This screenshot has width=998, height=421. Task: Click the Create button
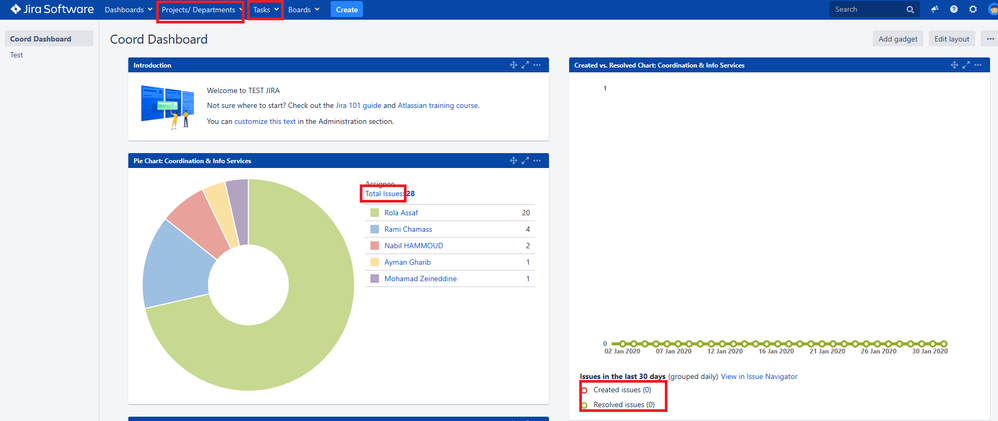click(x=347, y=10)
